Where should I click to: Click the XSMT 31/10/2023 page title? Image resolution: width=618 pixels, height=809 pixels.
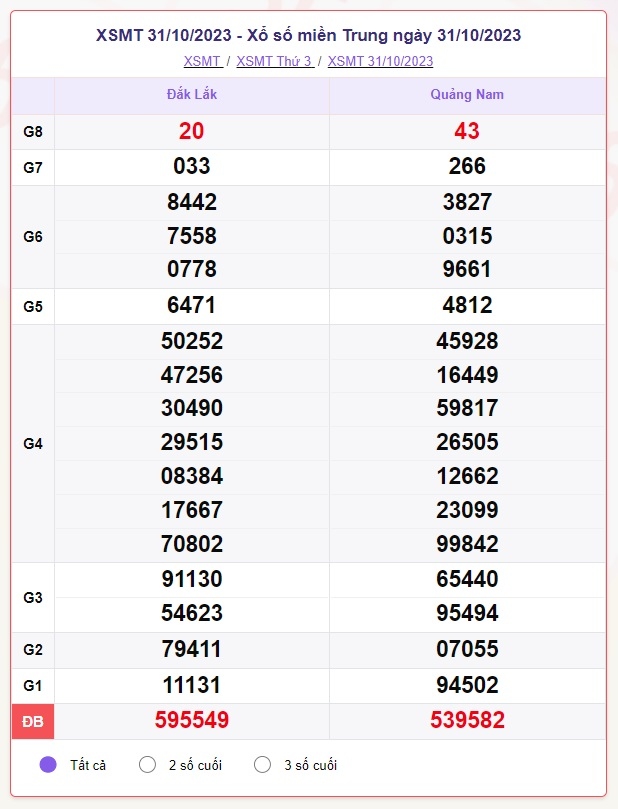coord(308,35)
